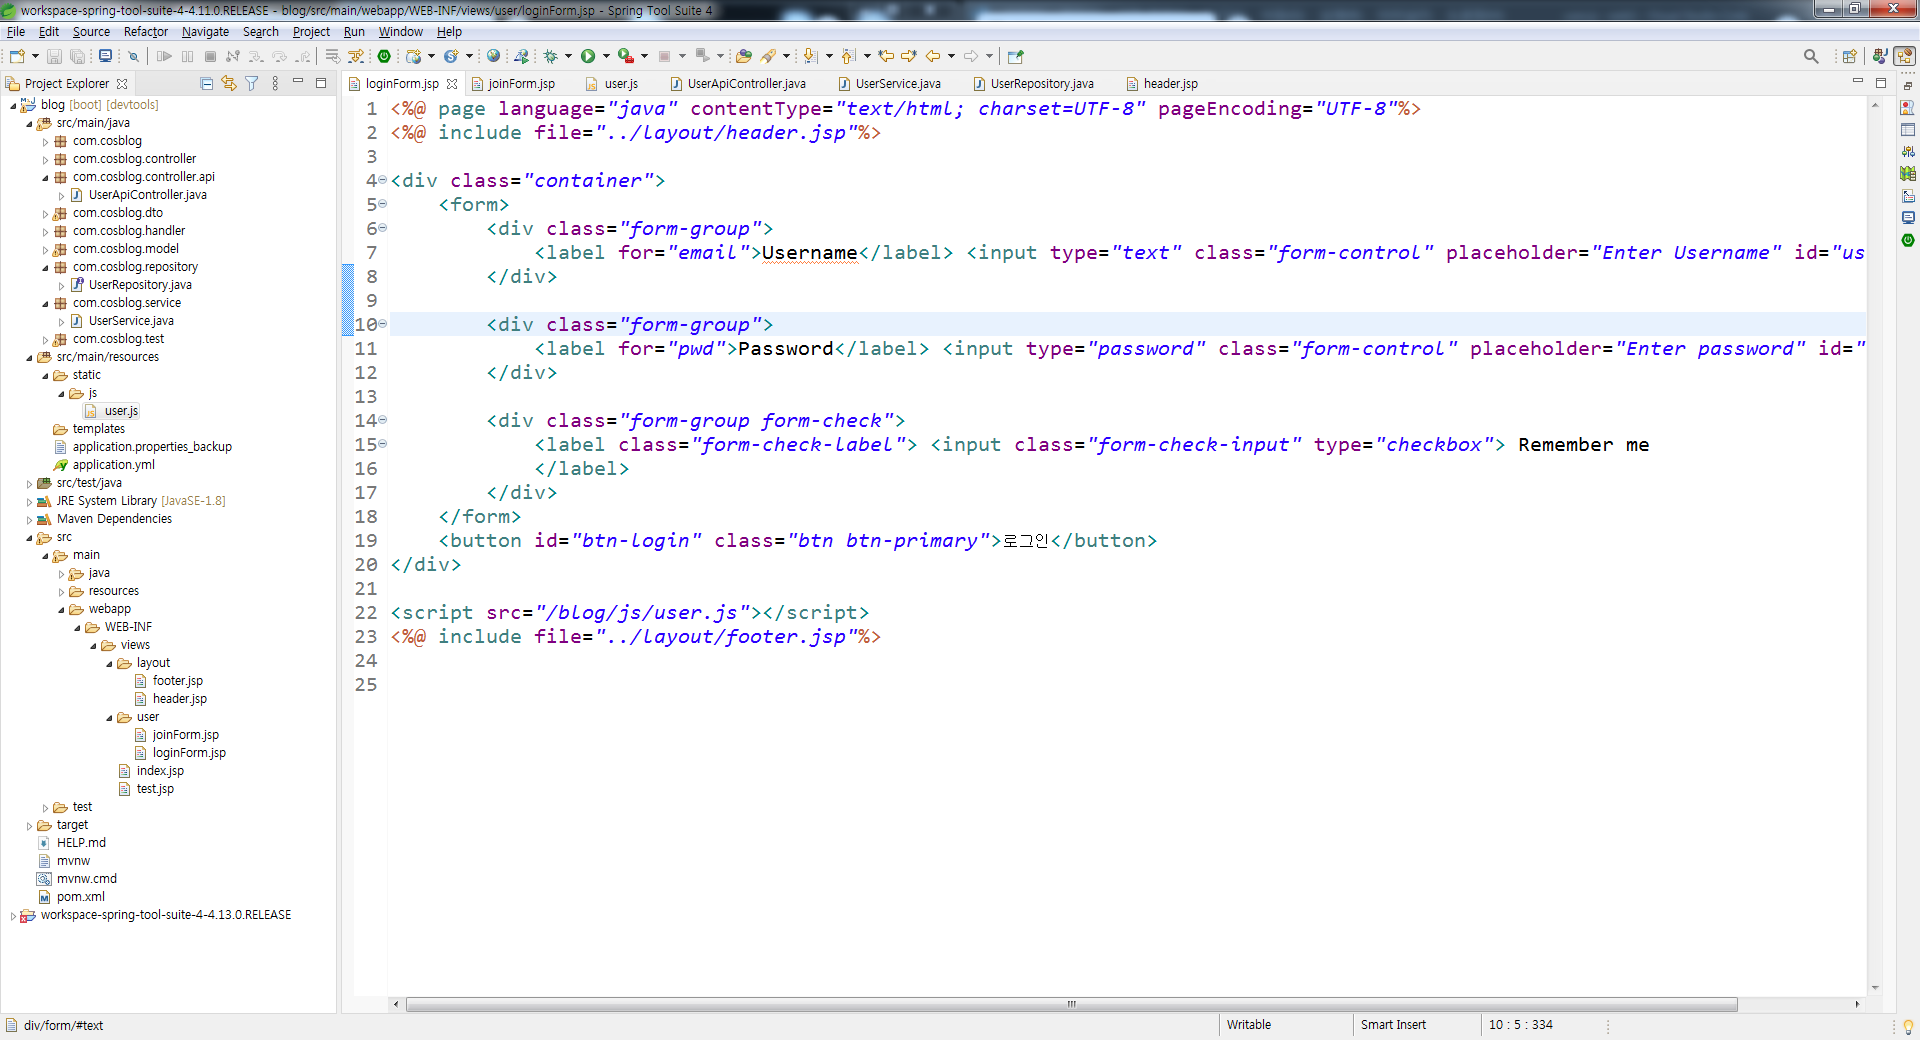Collapse the blog project tree node
Image resolution: width=1920 pixels, height=1040 pixels.
[x=13, y=105]
